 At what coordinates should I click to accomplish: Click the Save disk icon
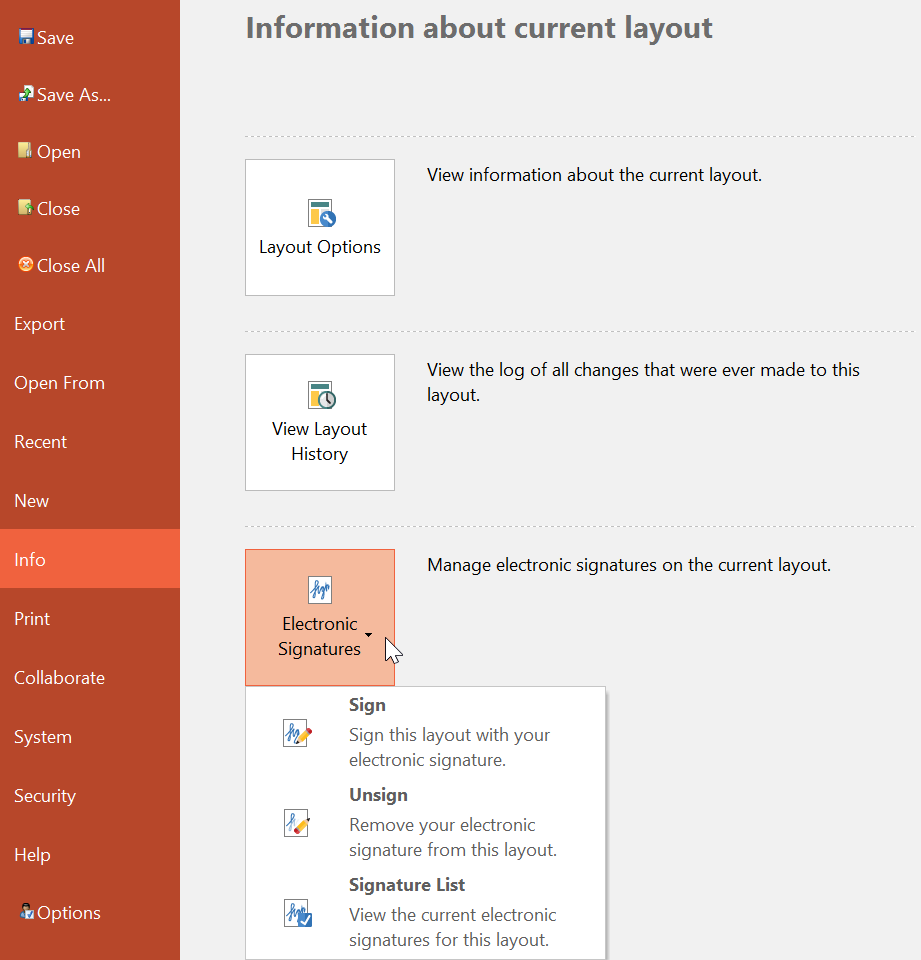(26, 37)
